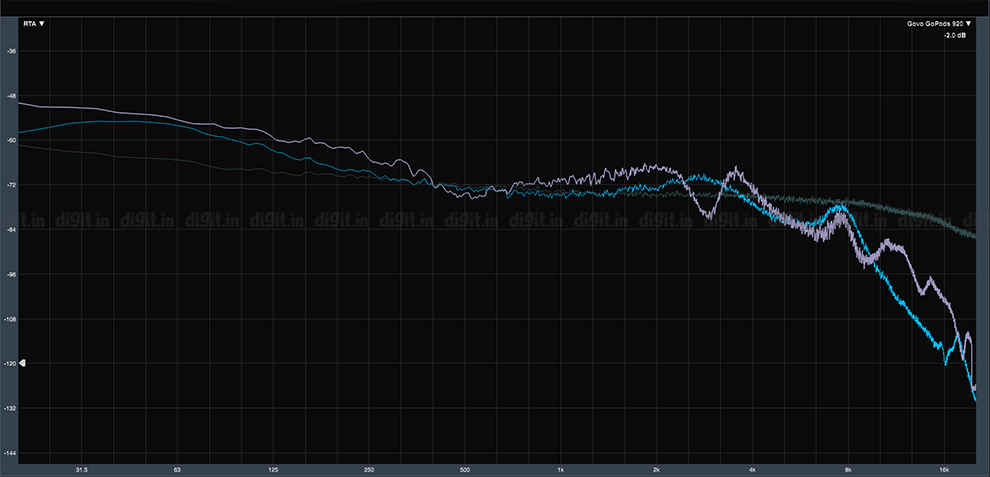Click the 2k frequency axis label

657,470
